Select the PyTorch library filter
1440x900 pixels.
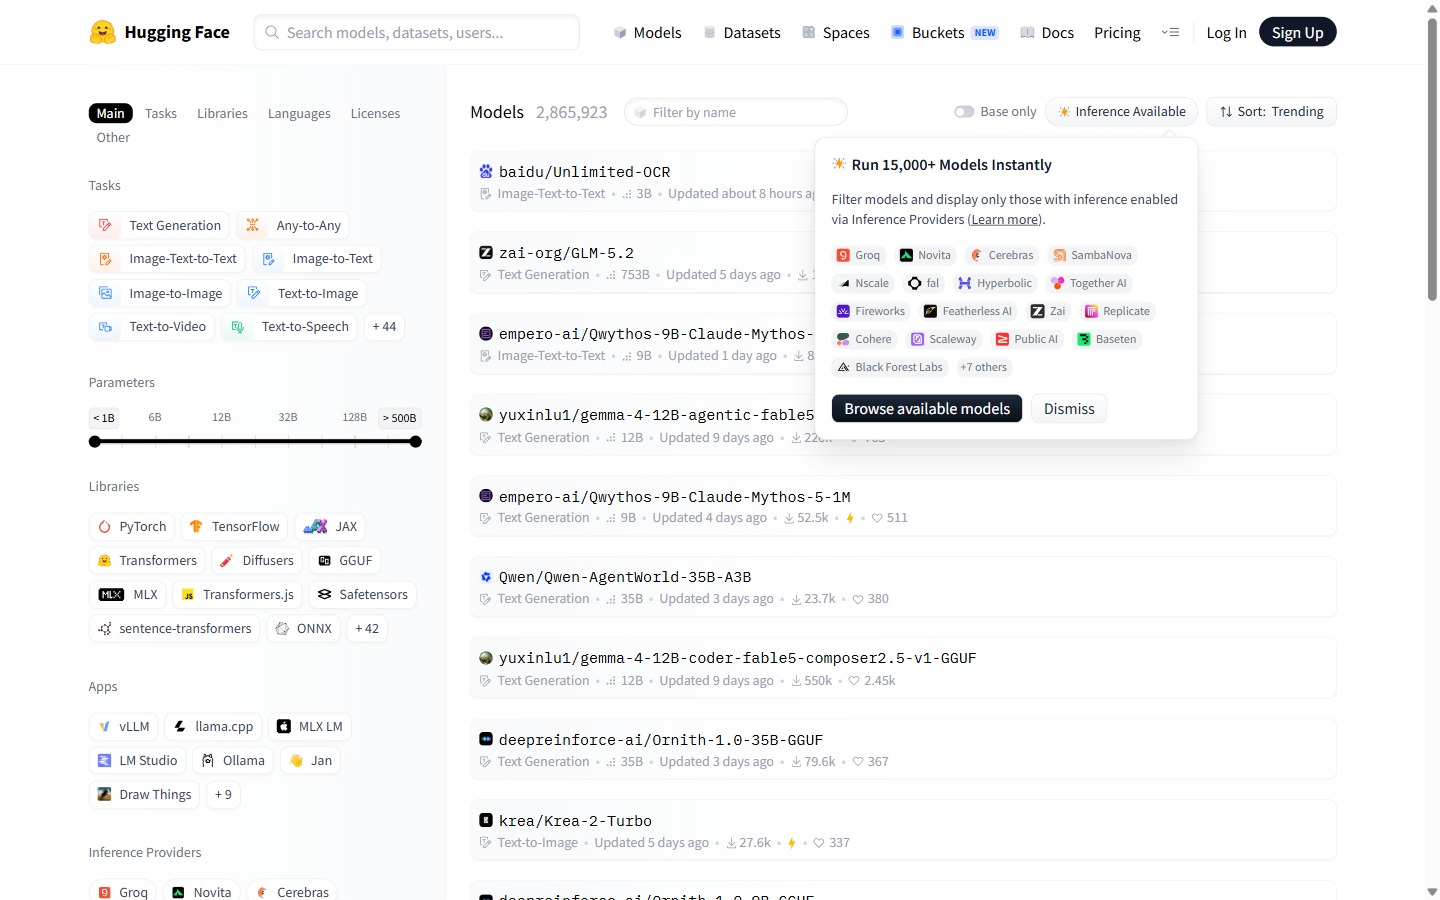133,527
